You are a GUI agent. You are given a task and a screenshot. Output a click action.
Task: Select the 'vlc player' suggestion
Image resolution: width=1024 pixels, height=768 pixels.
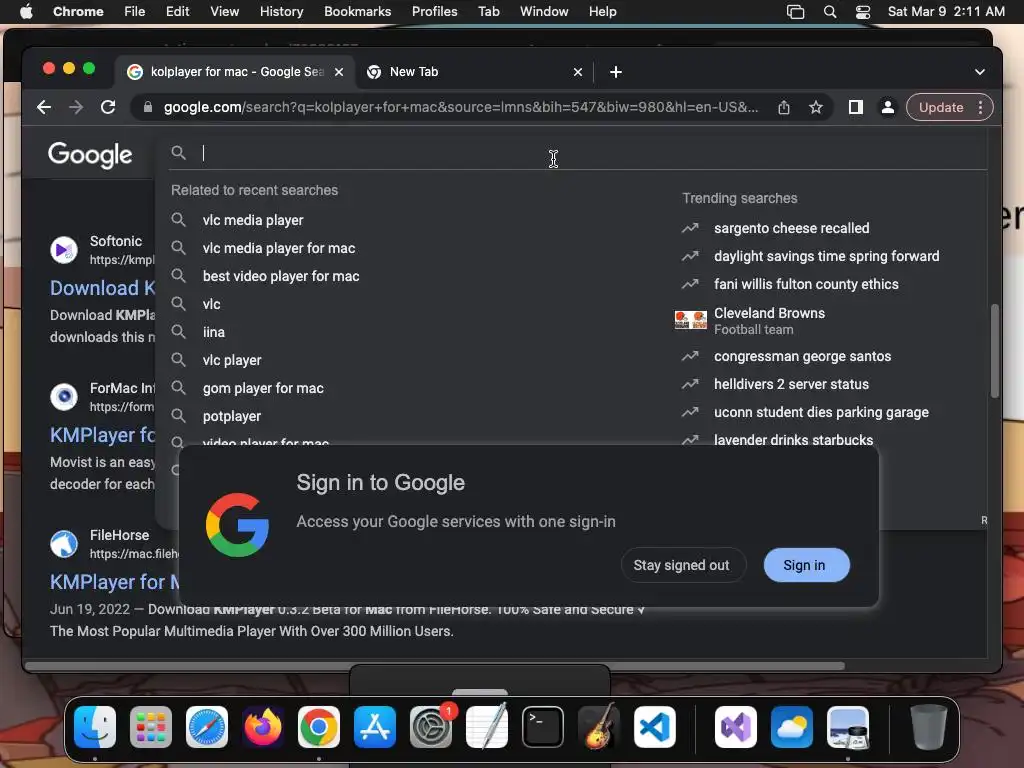pos(232,360)
